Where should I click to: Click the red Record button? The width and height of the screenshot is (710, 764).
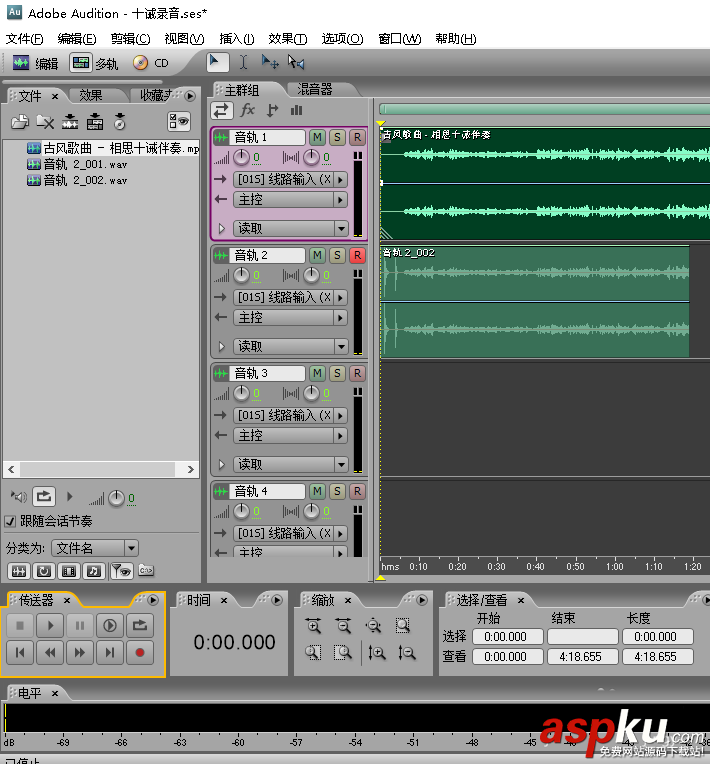pos(140,652)
